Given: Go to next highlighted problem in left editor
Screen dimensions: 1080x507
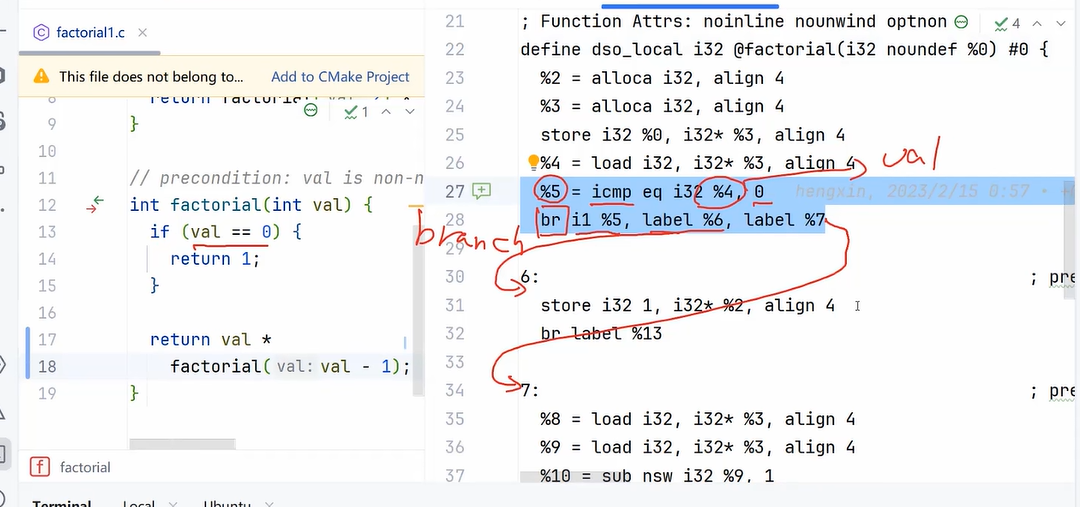Looking at the screenshot, I should tap(409, 112).
